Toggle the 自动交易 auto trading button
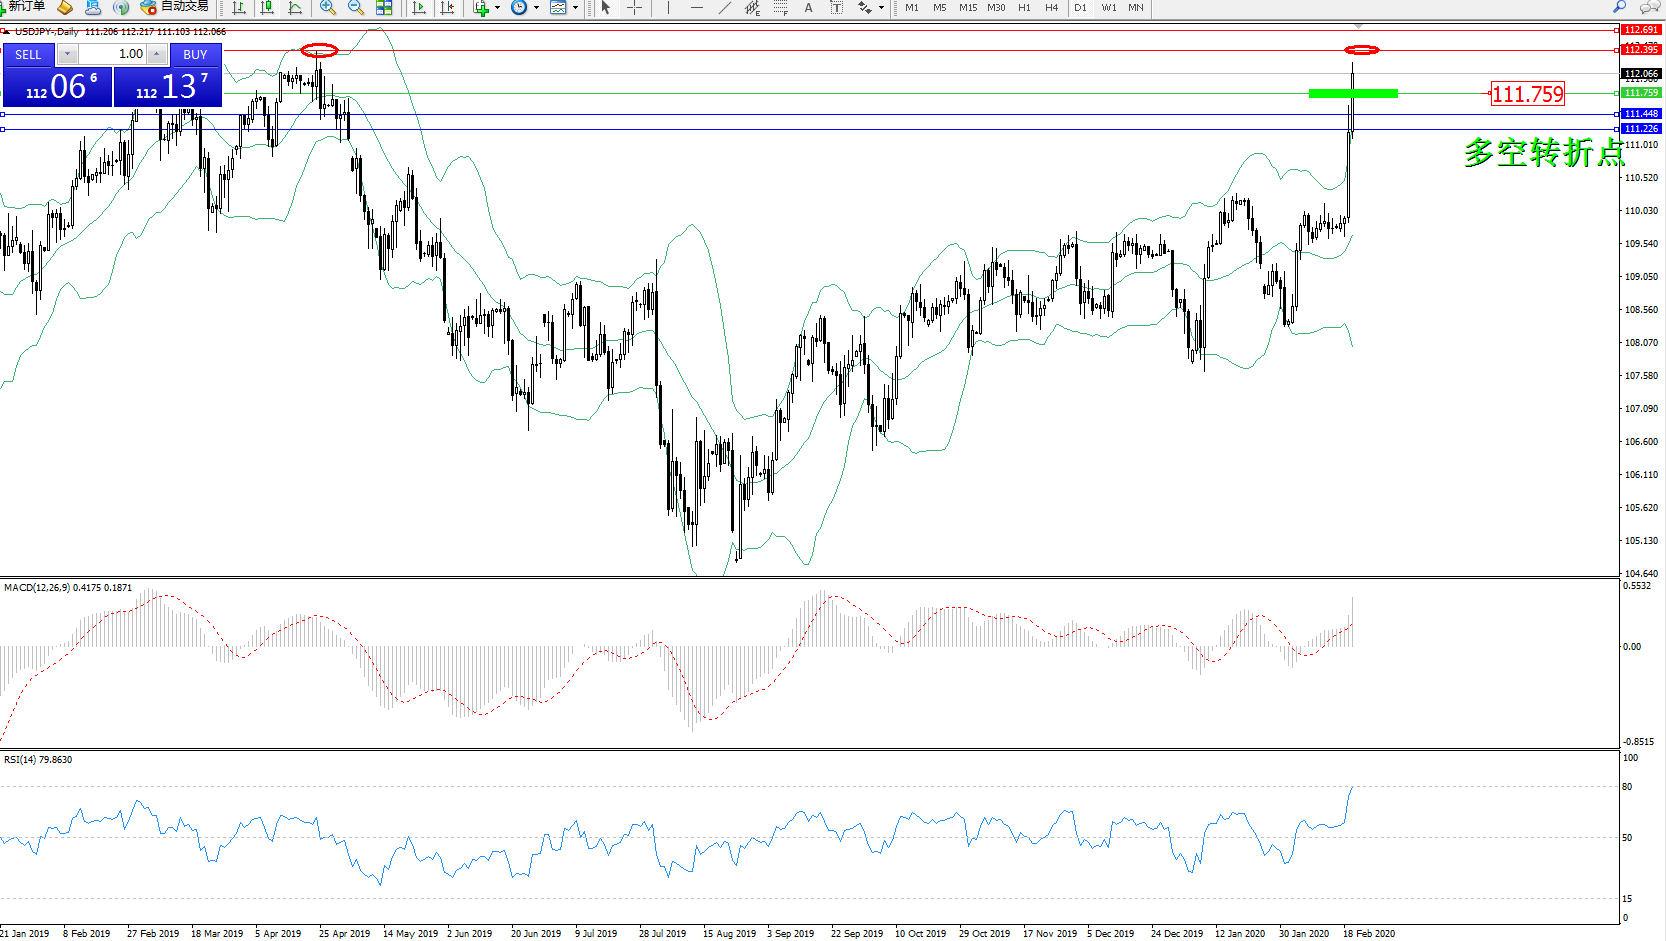This screenshot has width=1666, height=941. 175,7
